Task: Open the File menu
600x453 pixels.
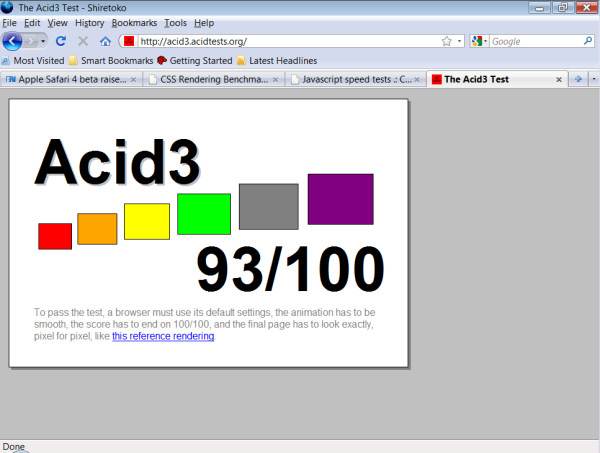Action: coord(9,23)
